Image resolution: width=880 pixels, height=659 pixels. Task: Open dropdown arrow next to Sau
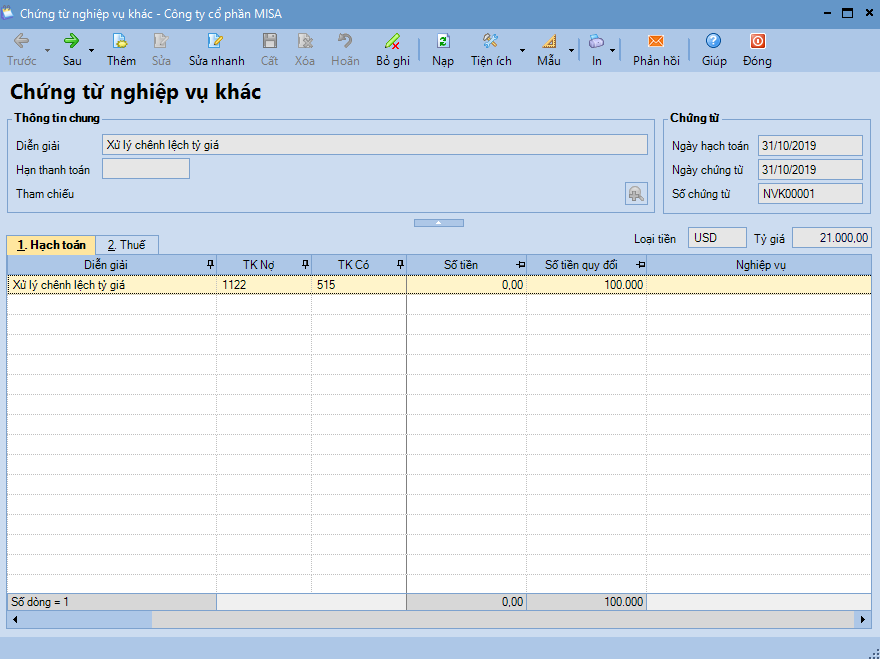[91, 51]
